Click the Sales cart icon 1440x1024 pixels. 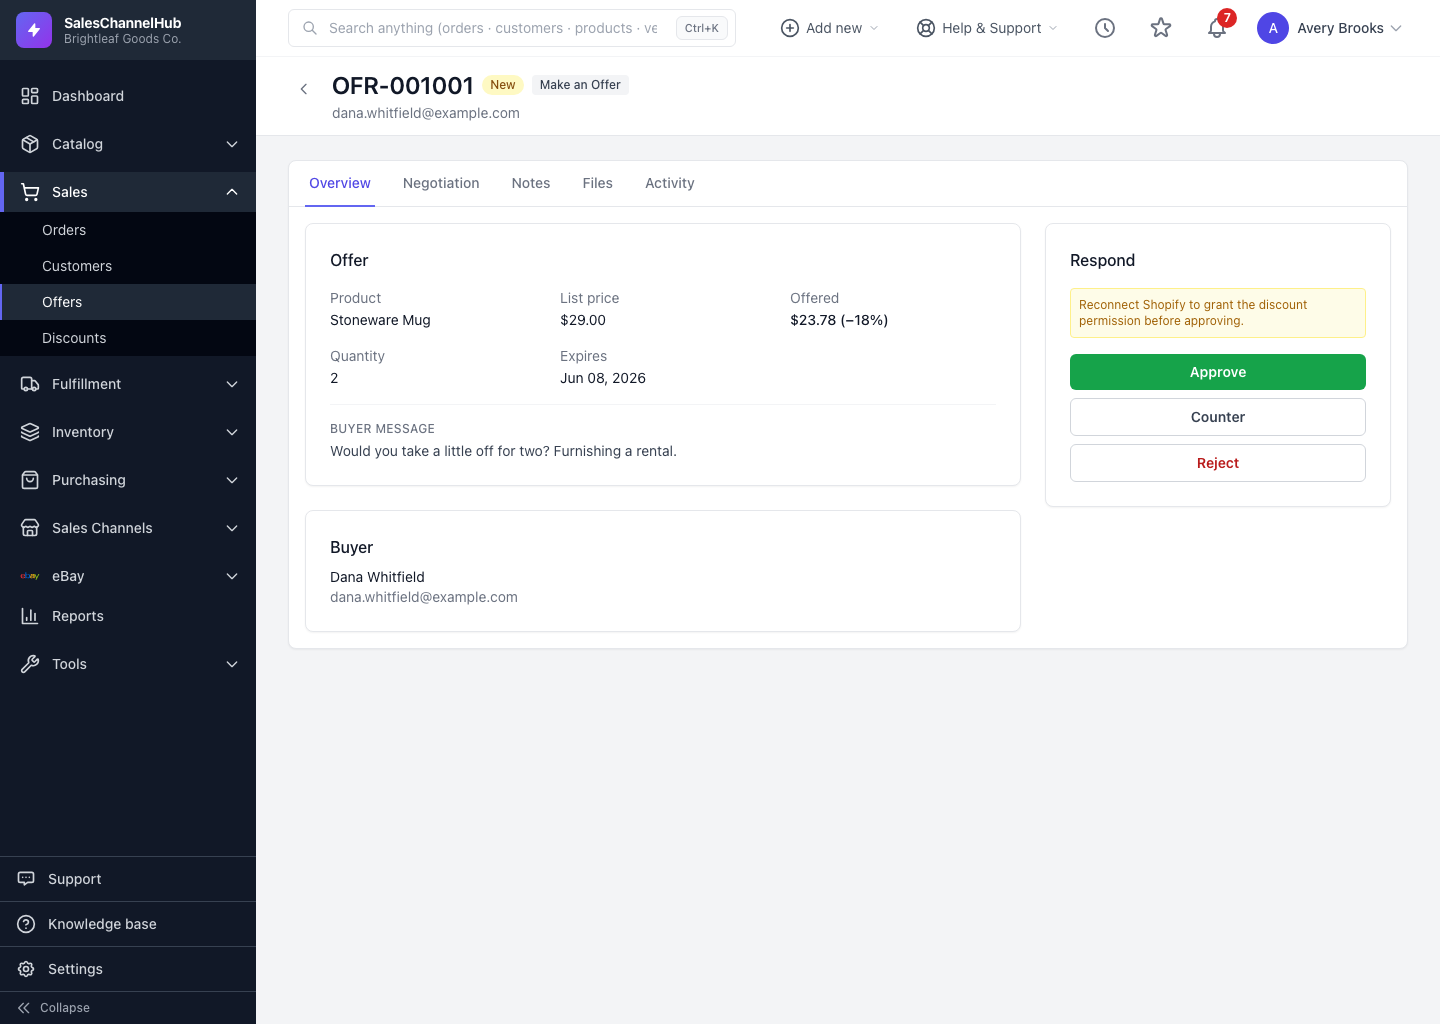pos(30,192)
